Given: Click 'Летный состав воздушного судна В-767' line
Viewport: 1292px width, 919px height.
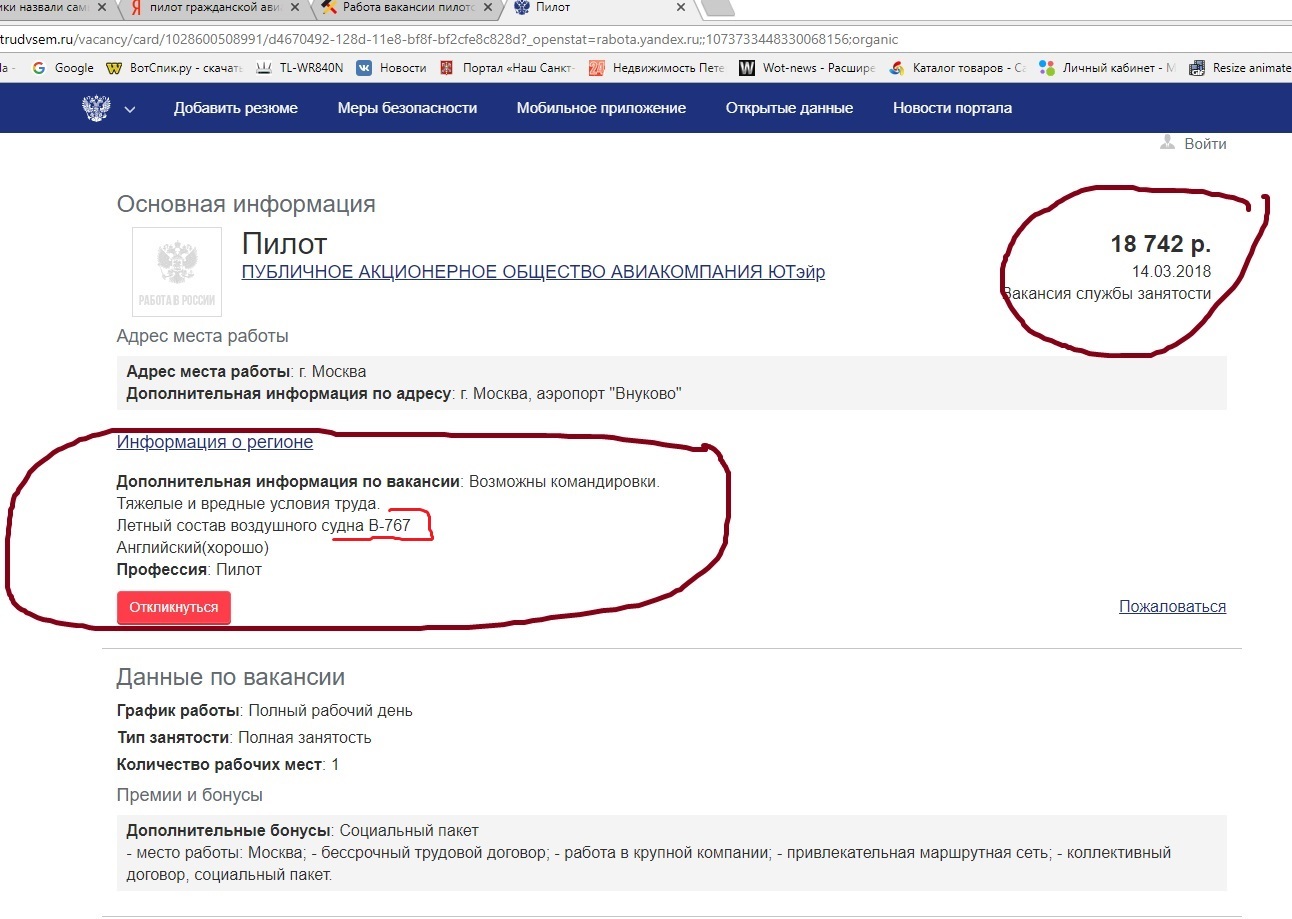Looking at the screenshot, I should [x=264, y=525].
